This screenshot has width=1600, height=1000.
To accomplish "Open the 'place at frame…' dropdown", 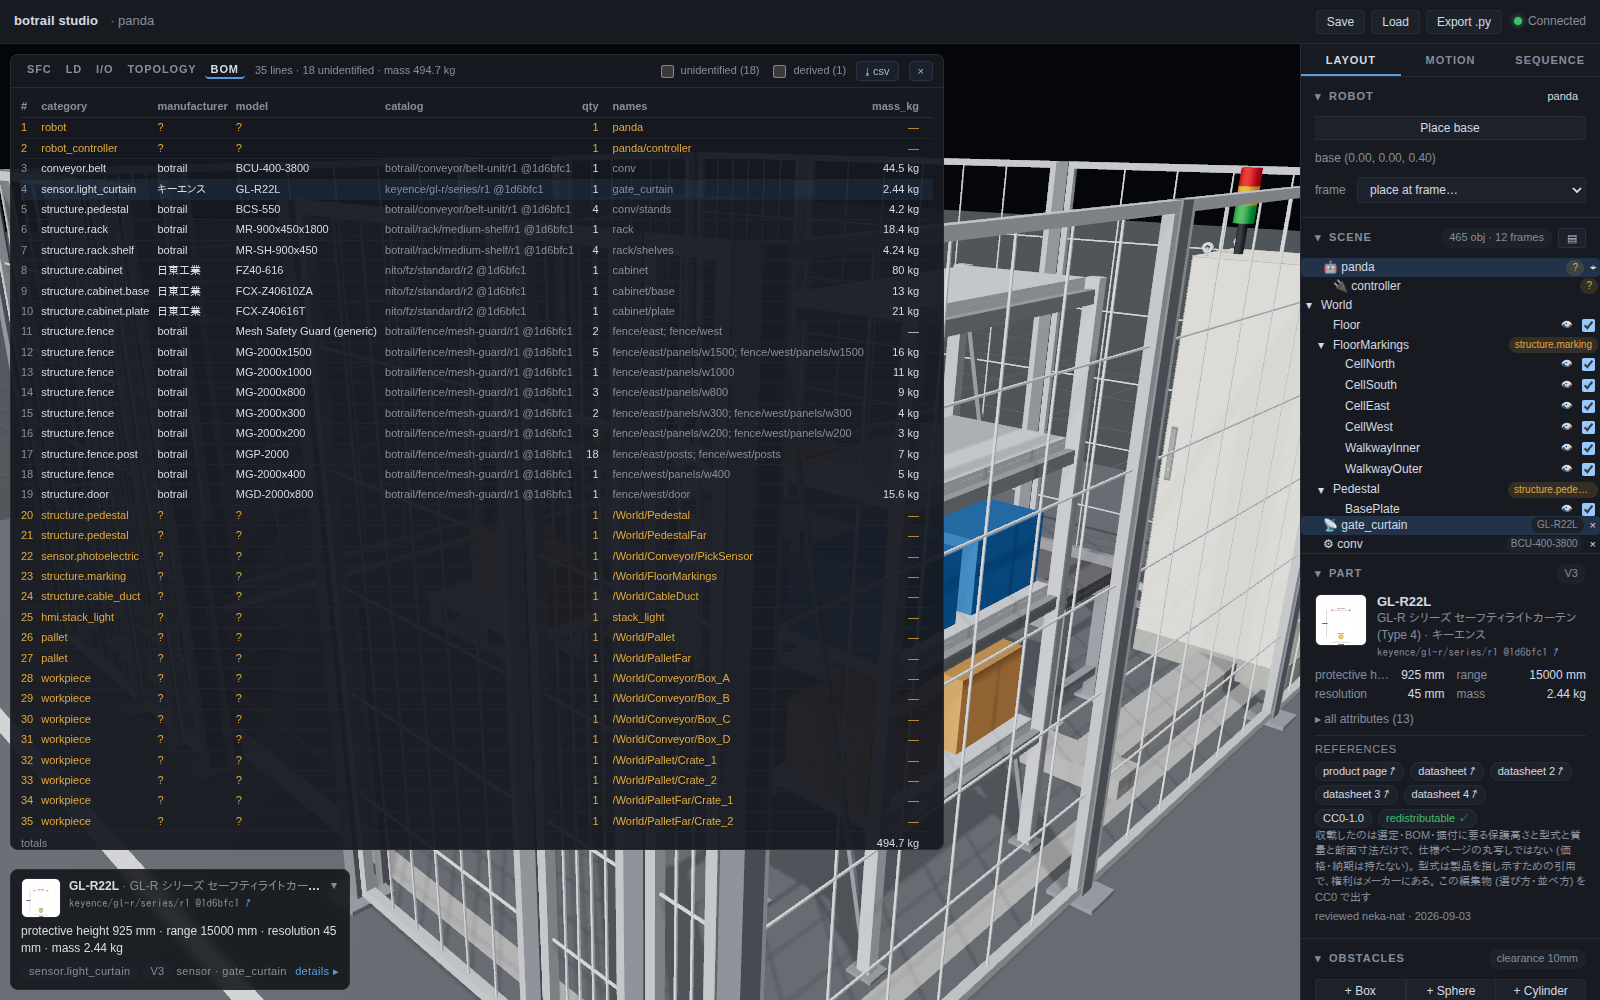I will tap(1472, 190).
